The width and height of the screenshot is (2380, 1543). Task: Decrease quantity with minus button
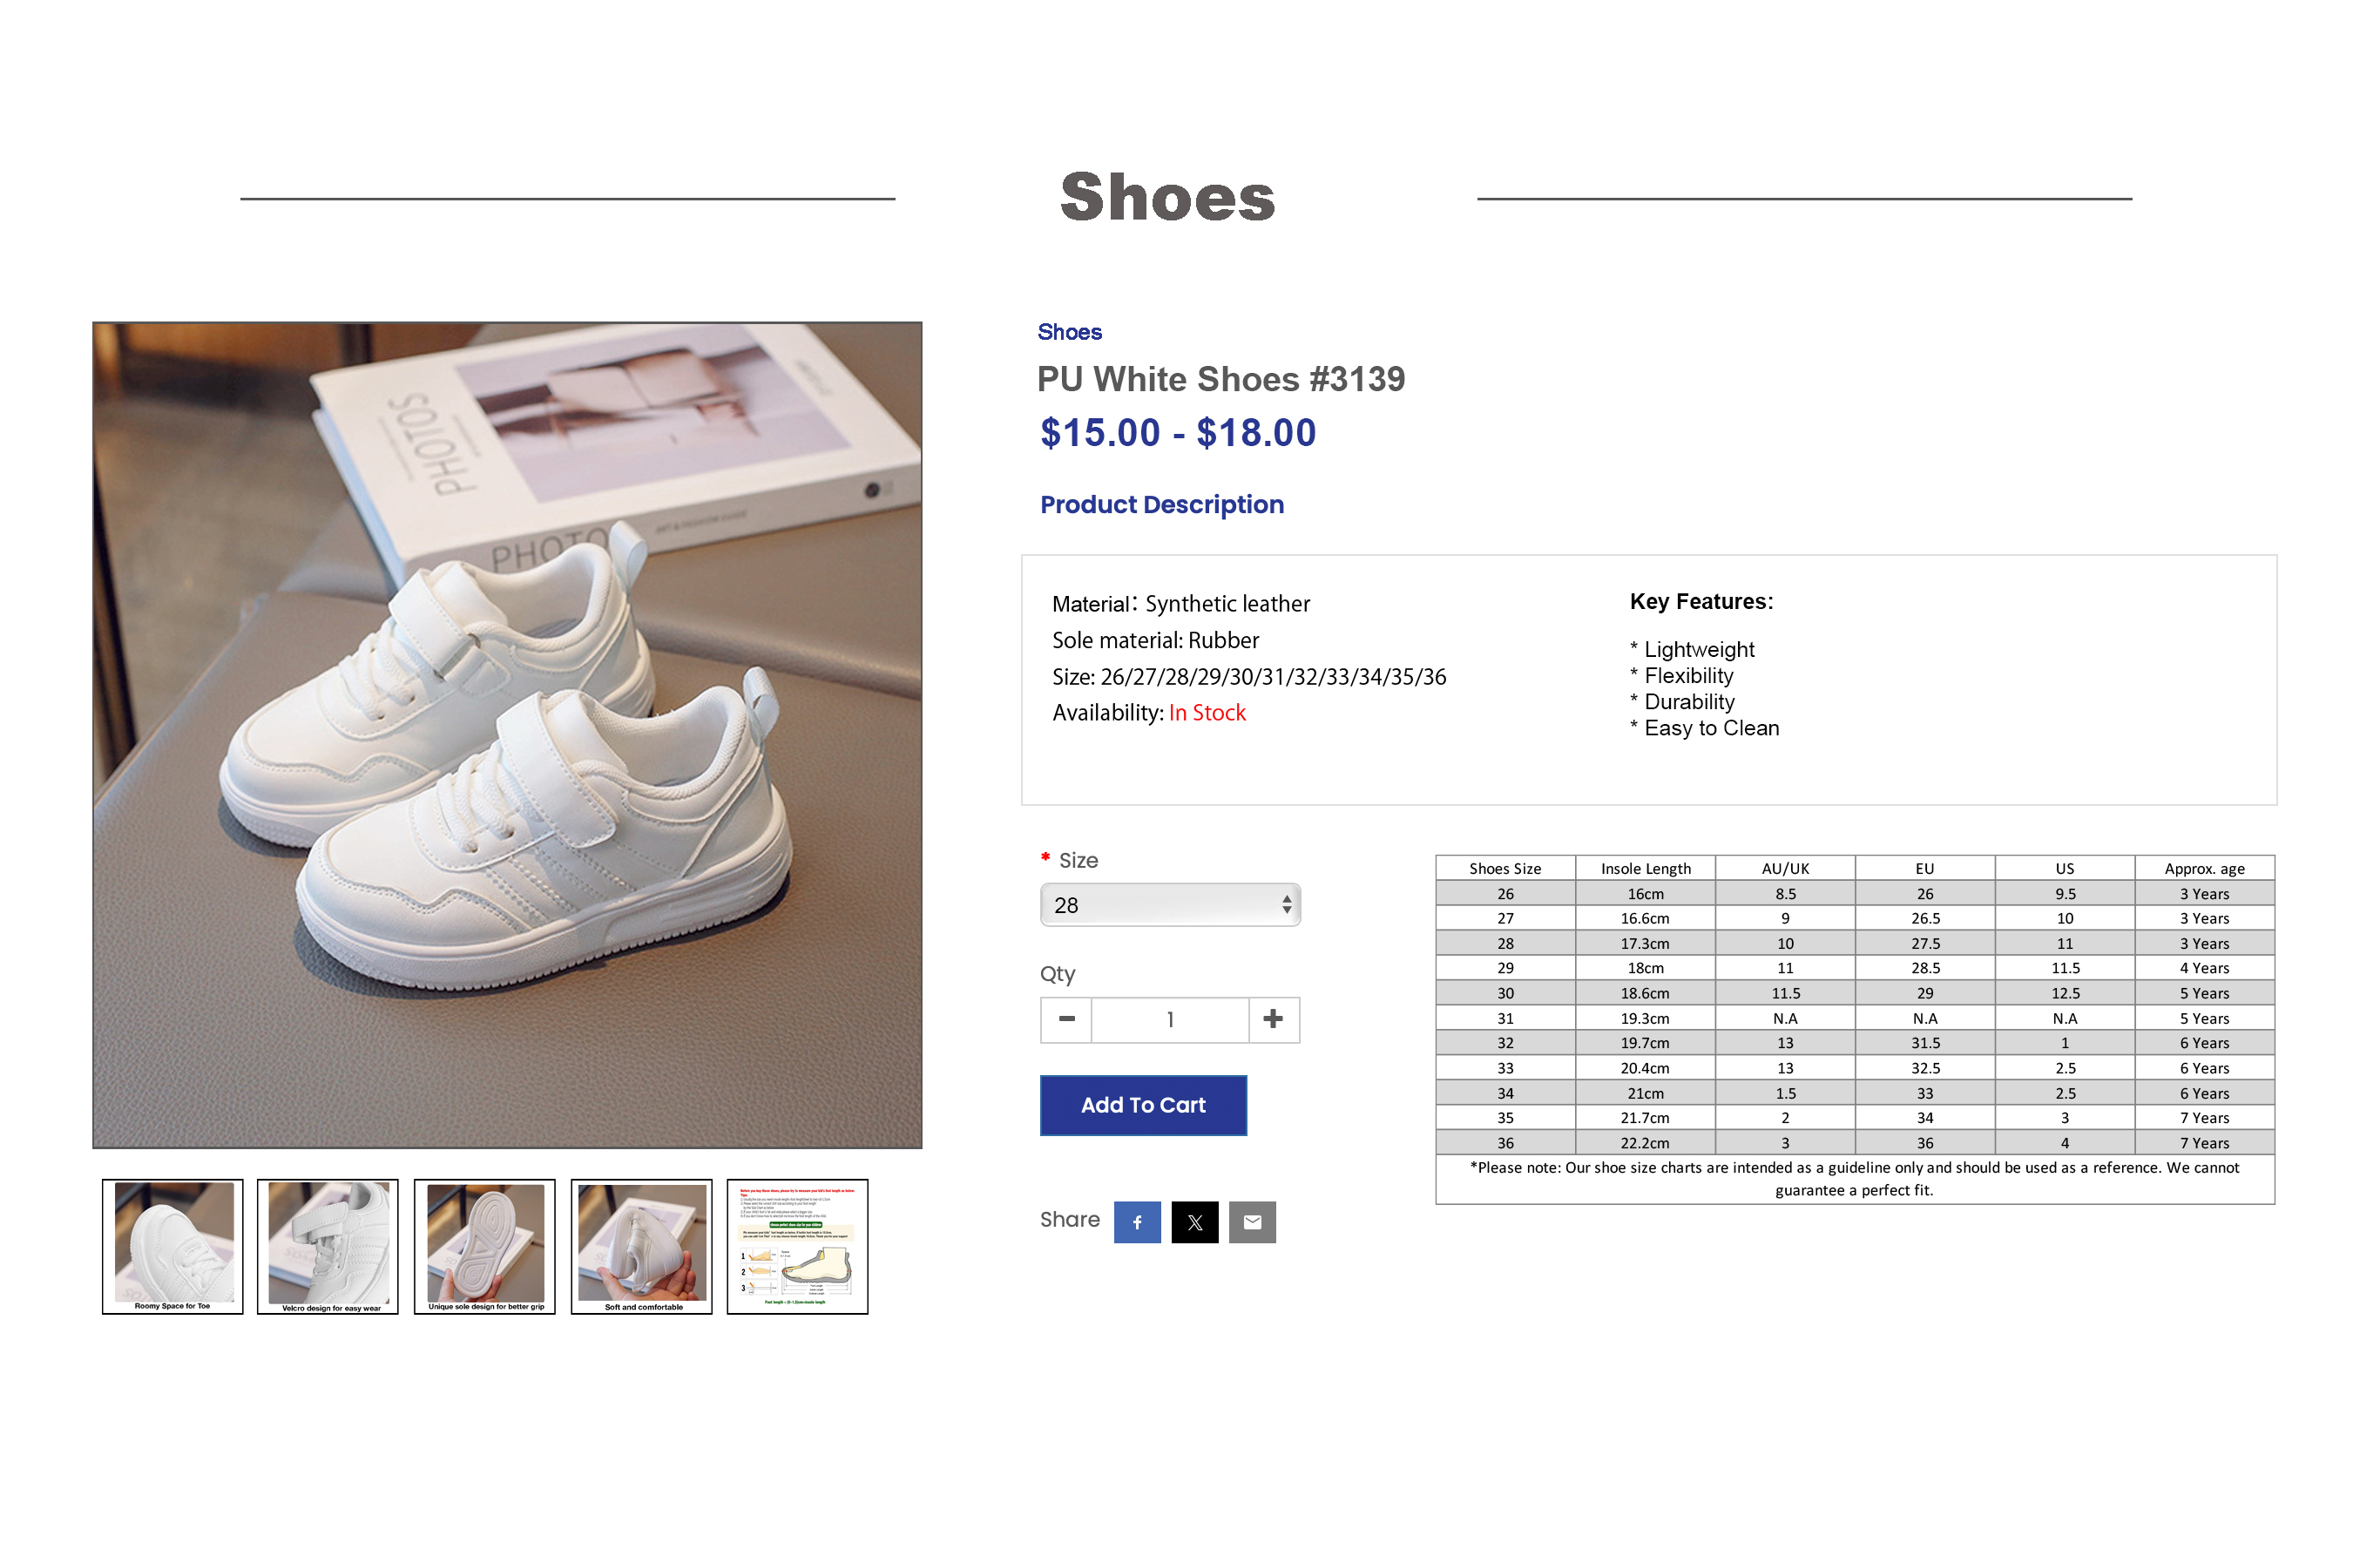[1066, 1019]
